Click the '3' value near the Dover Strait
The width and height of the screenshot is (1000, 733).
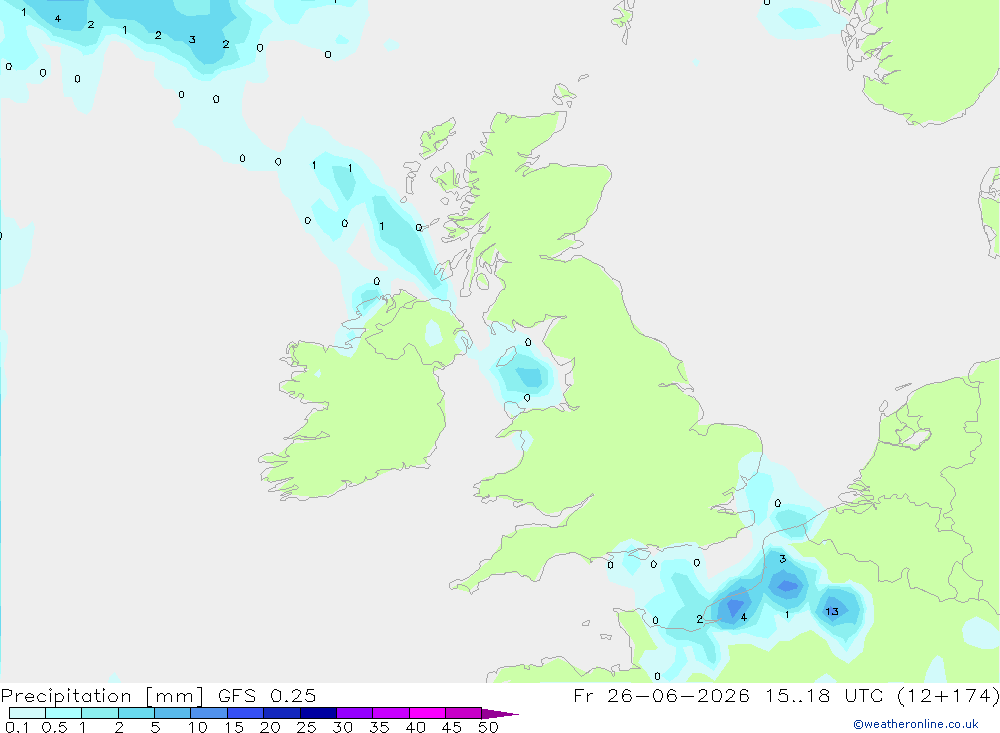783,559
